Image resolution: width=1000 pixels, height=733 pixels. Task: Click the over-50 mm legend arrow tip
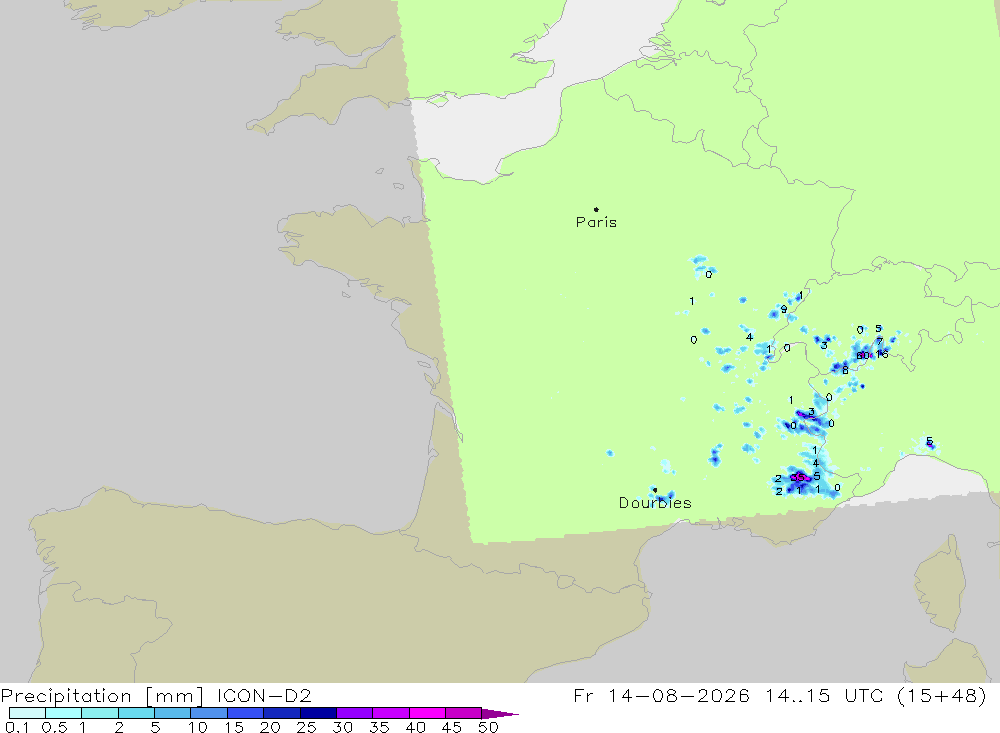tap(501, 713)
